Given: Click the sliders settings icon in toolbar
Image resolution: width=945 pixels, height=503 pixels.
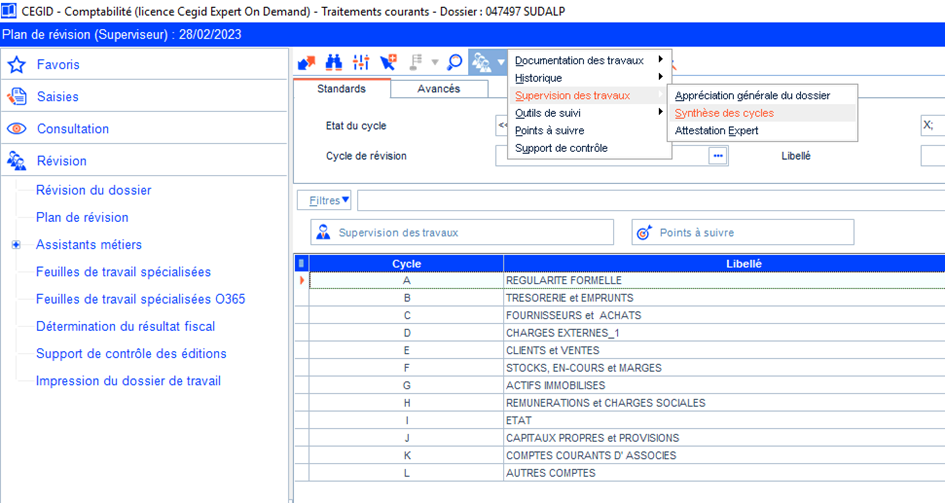Looking at the screenshot, I should [361, 62].
